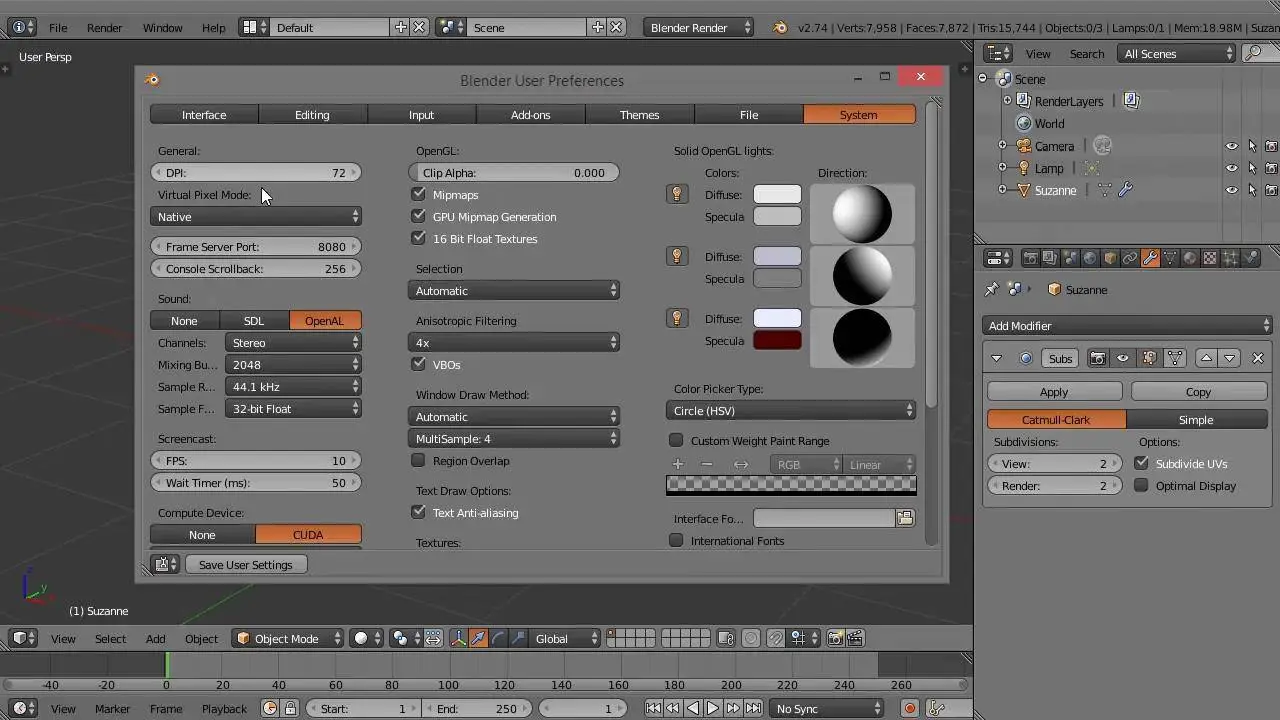
Task: Open the Object Mode selector
Action: coord(288,638)
